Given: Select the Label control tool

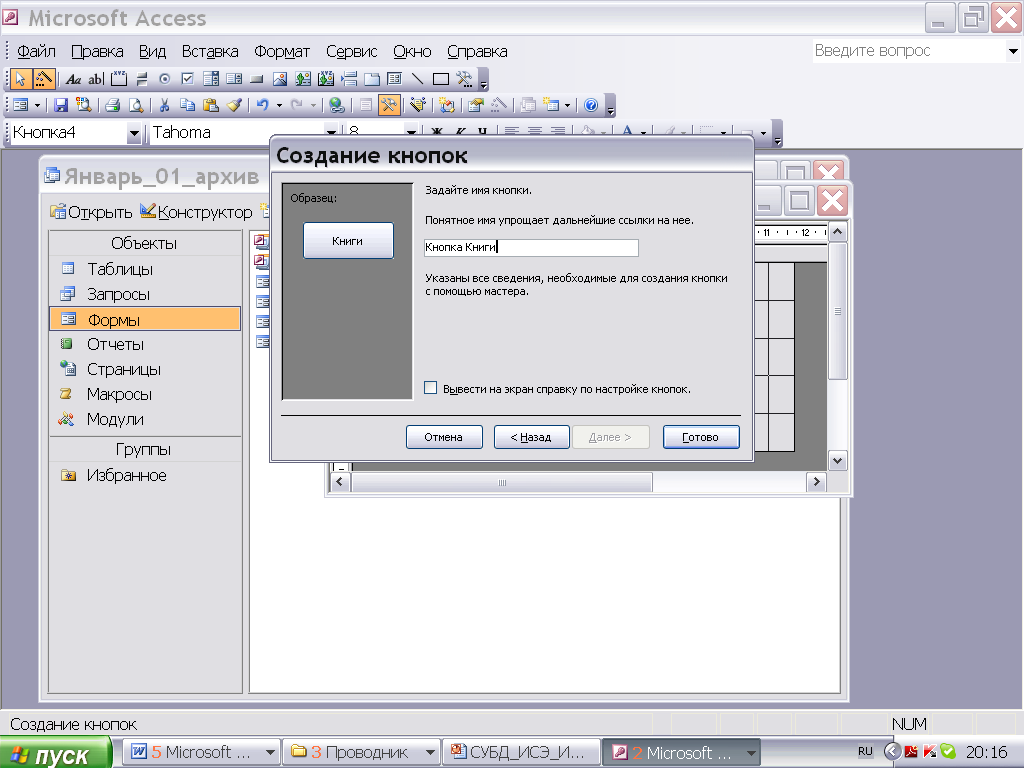Looking at the screenshot, I should [73, 80].
